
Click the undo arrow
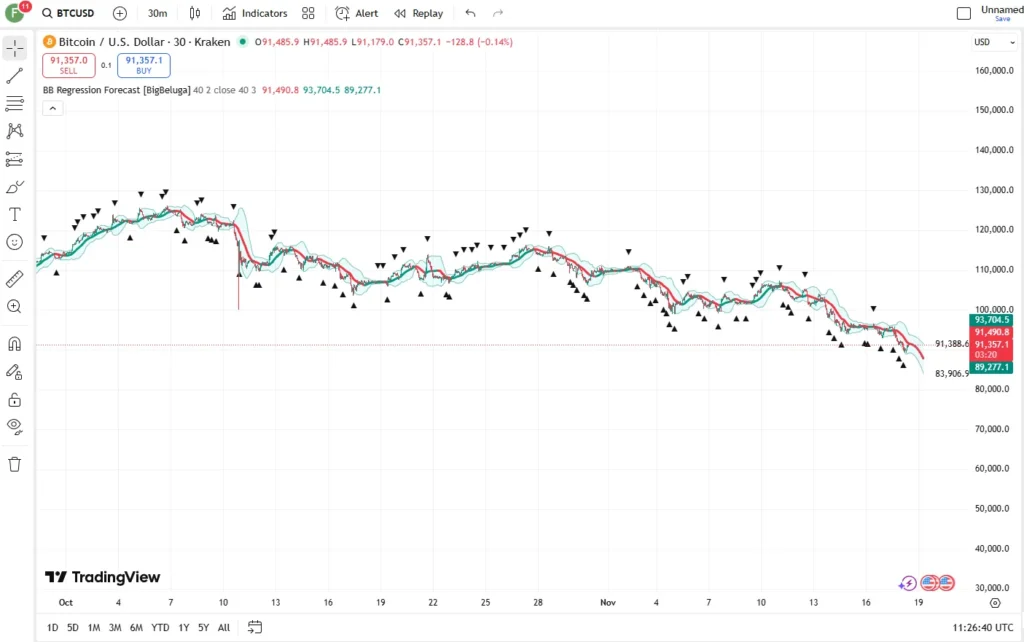(x=470, y=13)
